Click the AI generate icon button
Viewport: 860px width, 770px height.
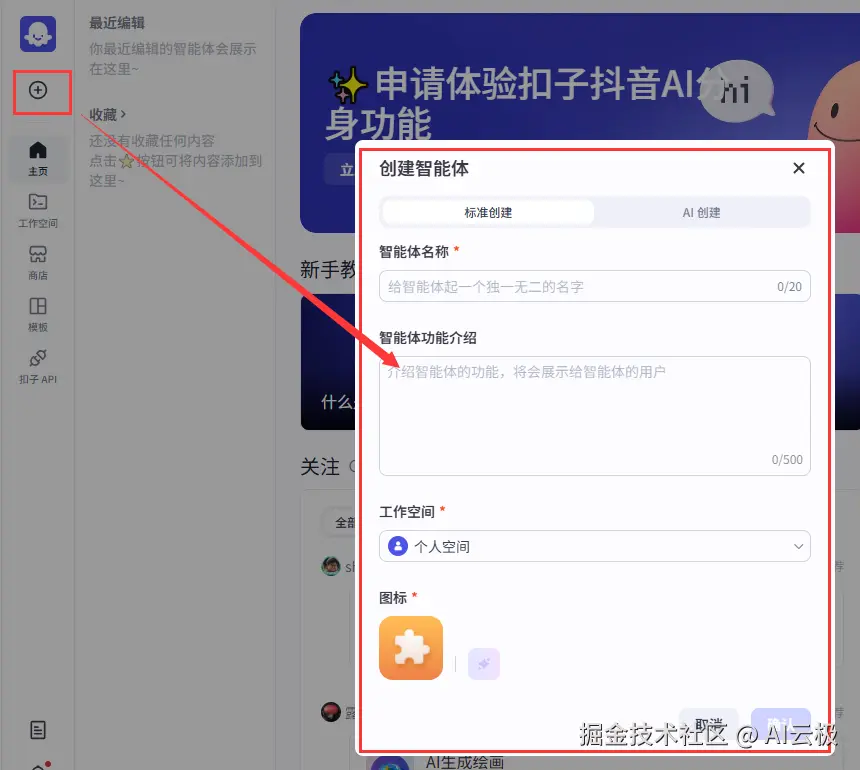point(484,664)
